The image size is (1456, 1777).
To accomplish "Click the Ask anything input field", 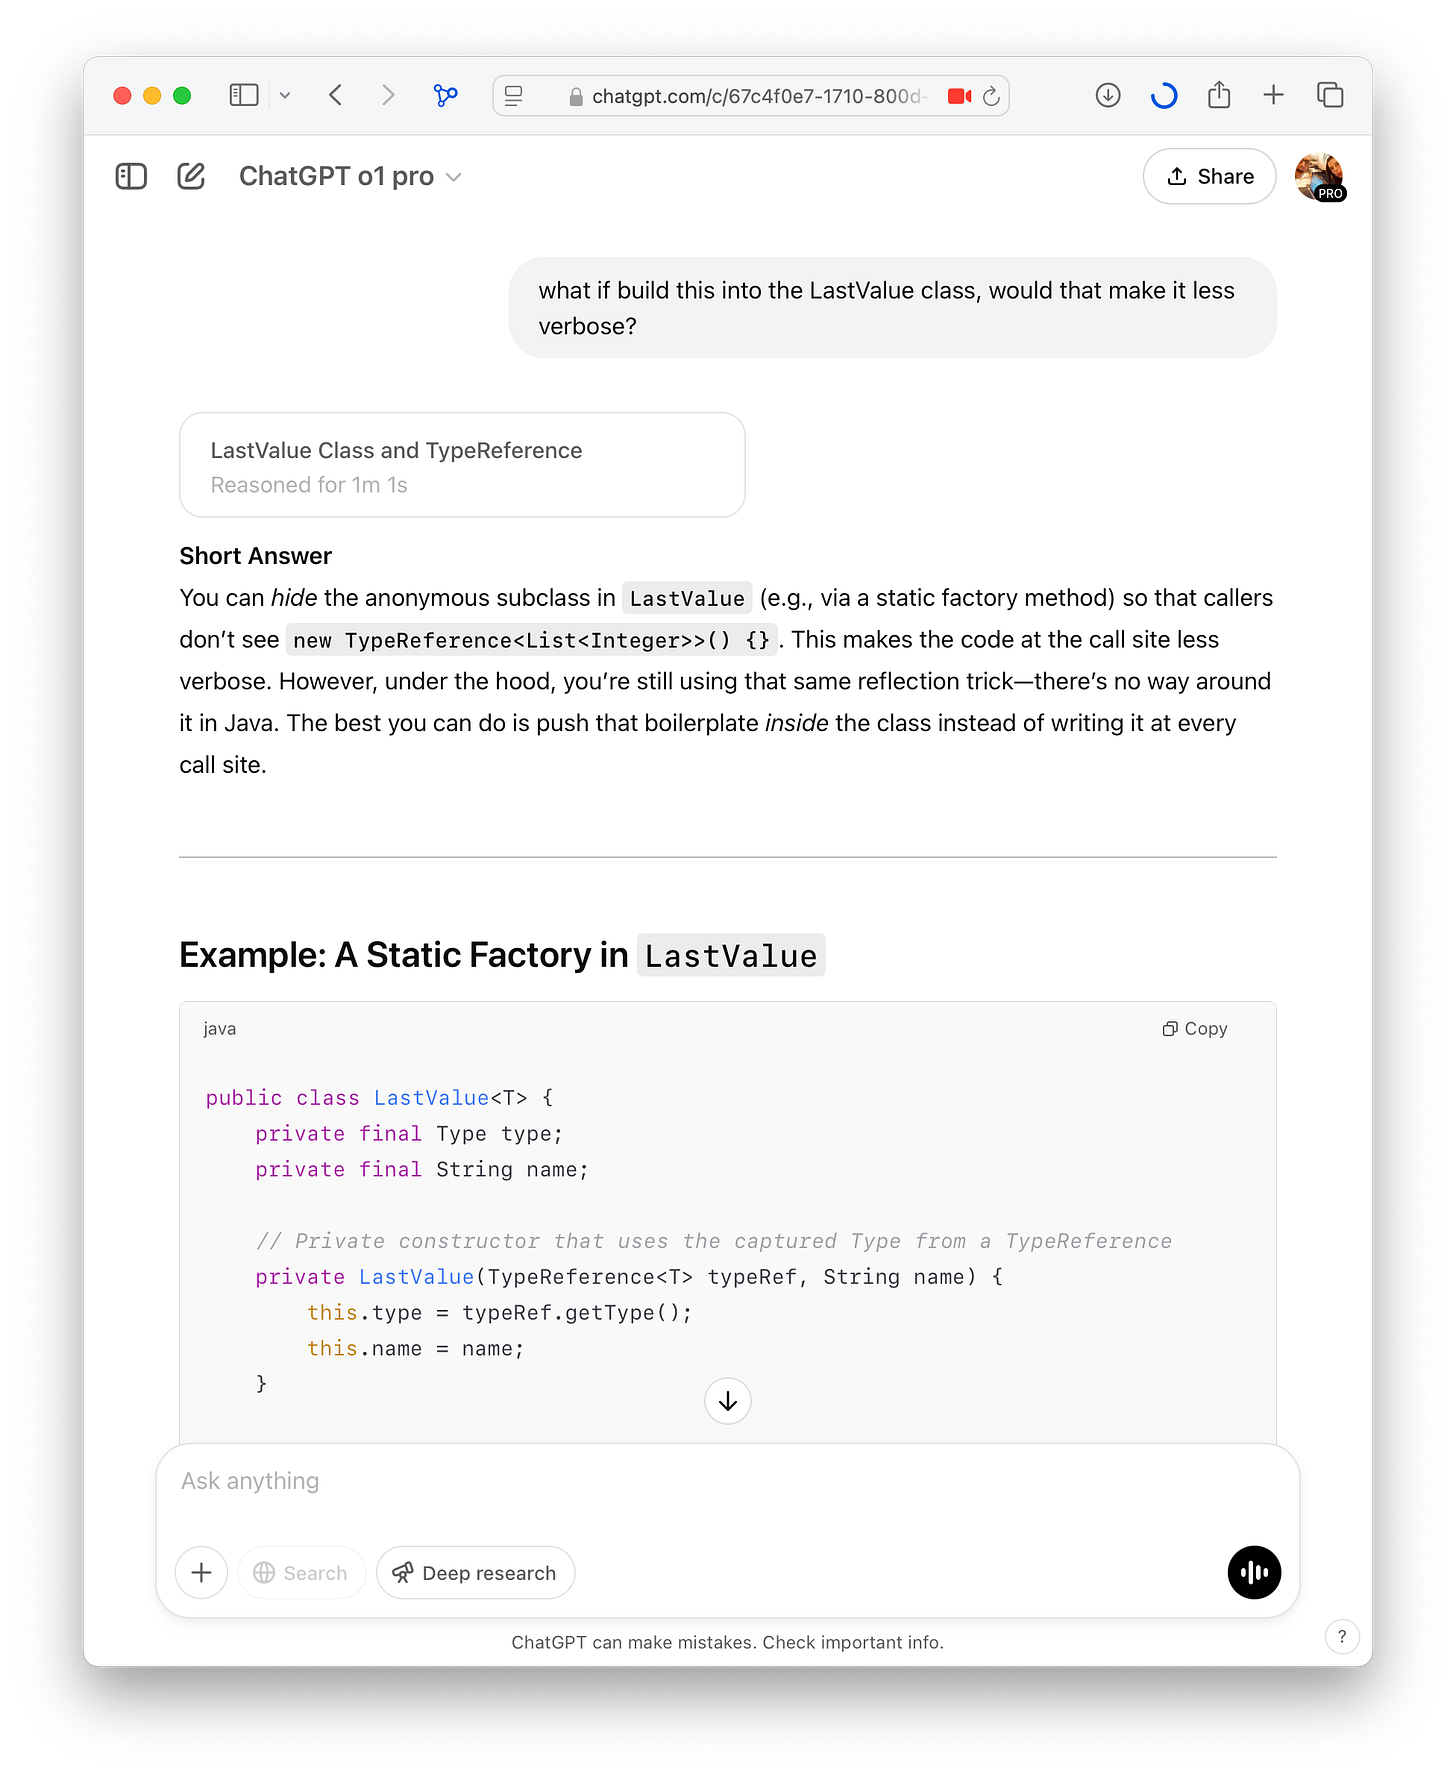I will pos(728,1481).
